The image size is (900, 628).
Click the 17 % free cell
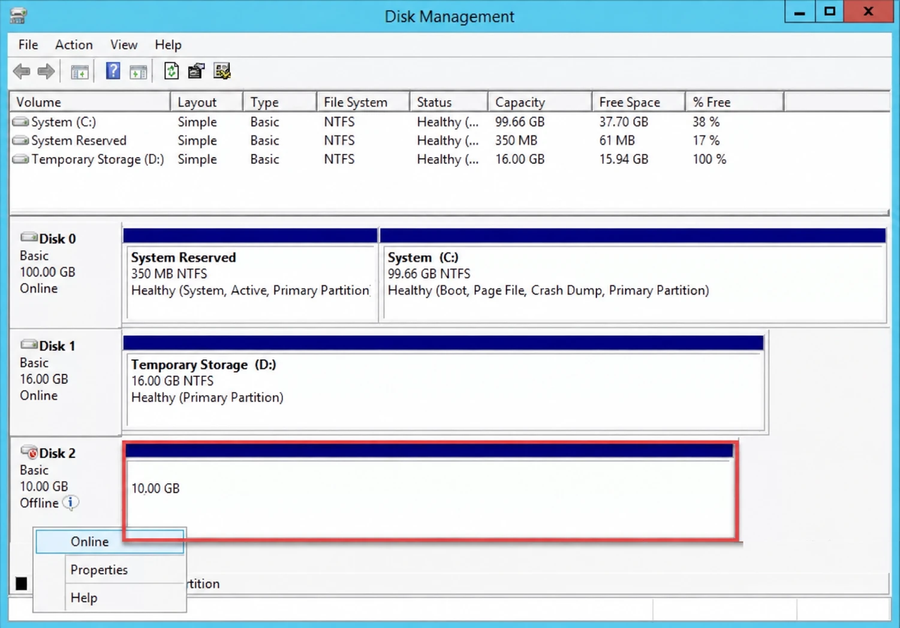(x=706, y=140)
